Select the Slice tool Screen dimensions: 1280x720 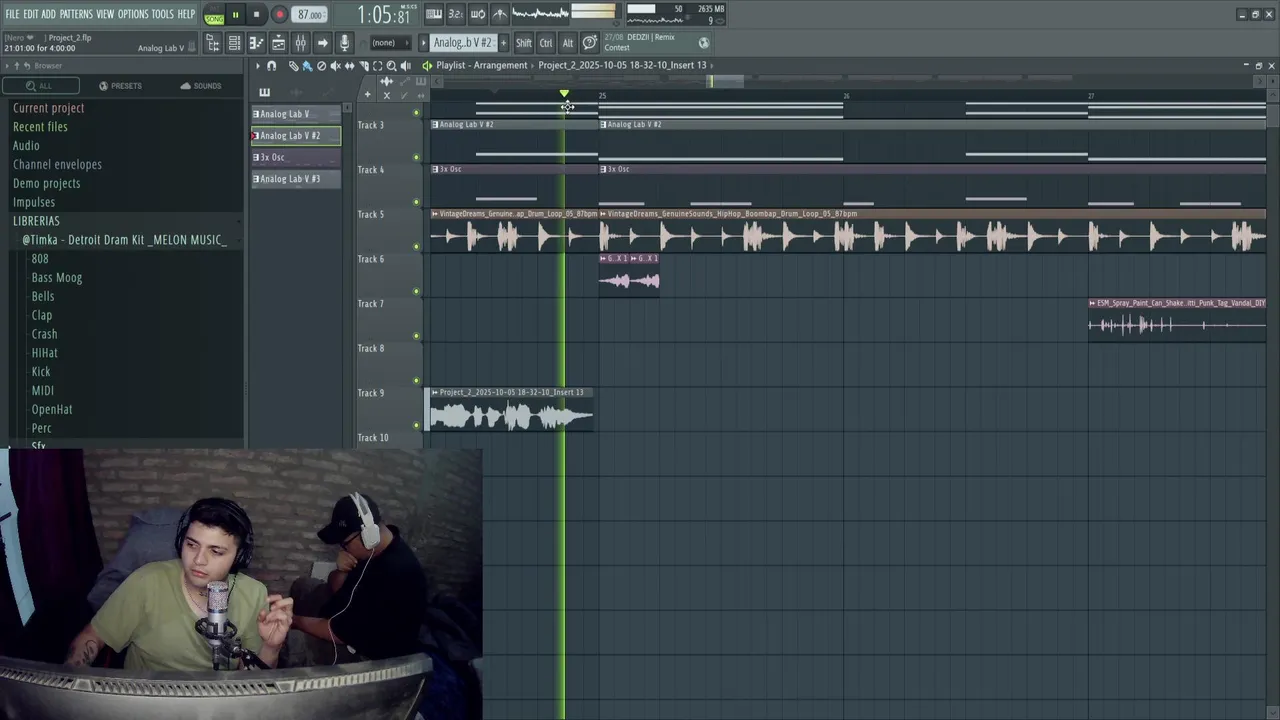coord(364,66)
